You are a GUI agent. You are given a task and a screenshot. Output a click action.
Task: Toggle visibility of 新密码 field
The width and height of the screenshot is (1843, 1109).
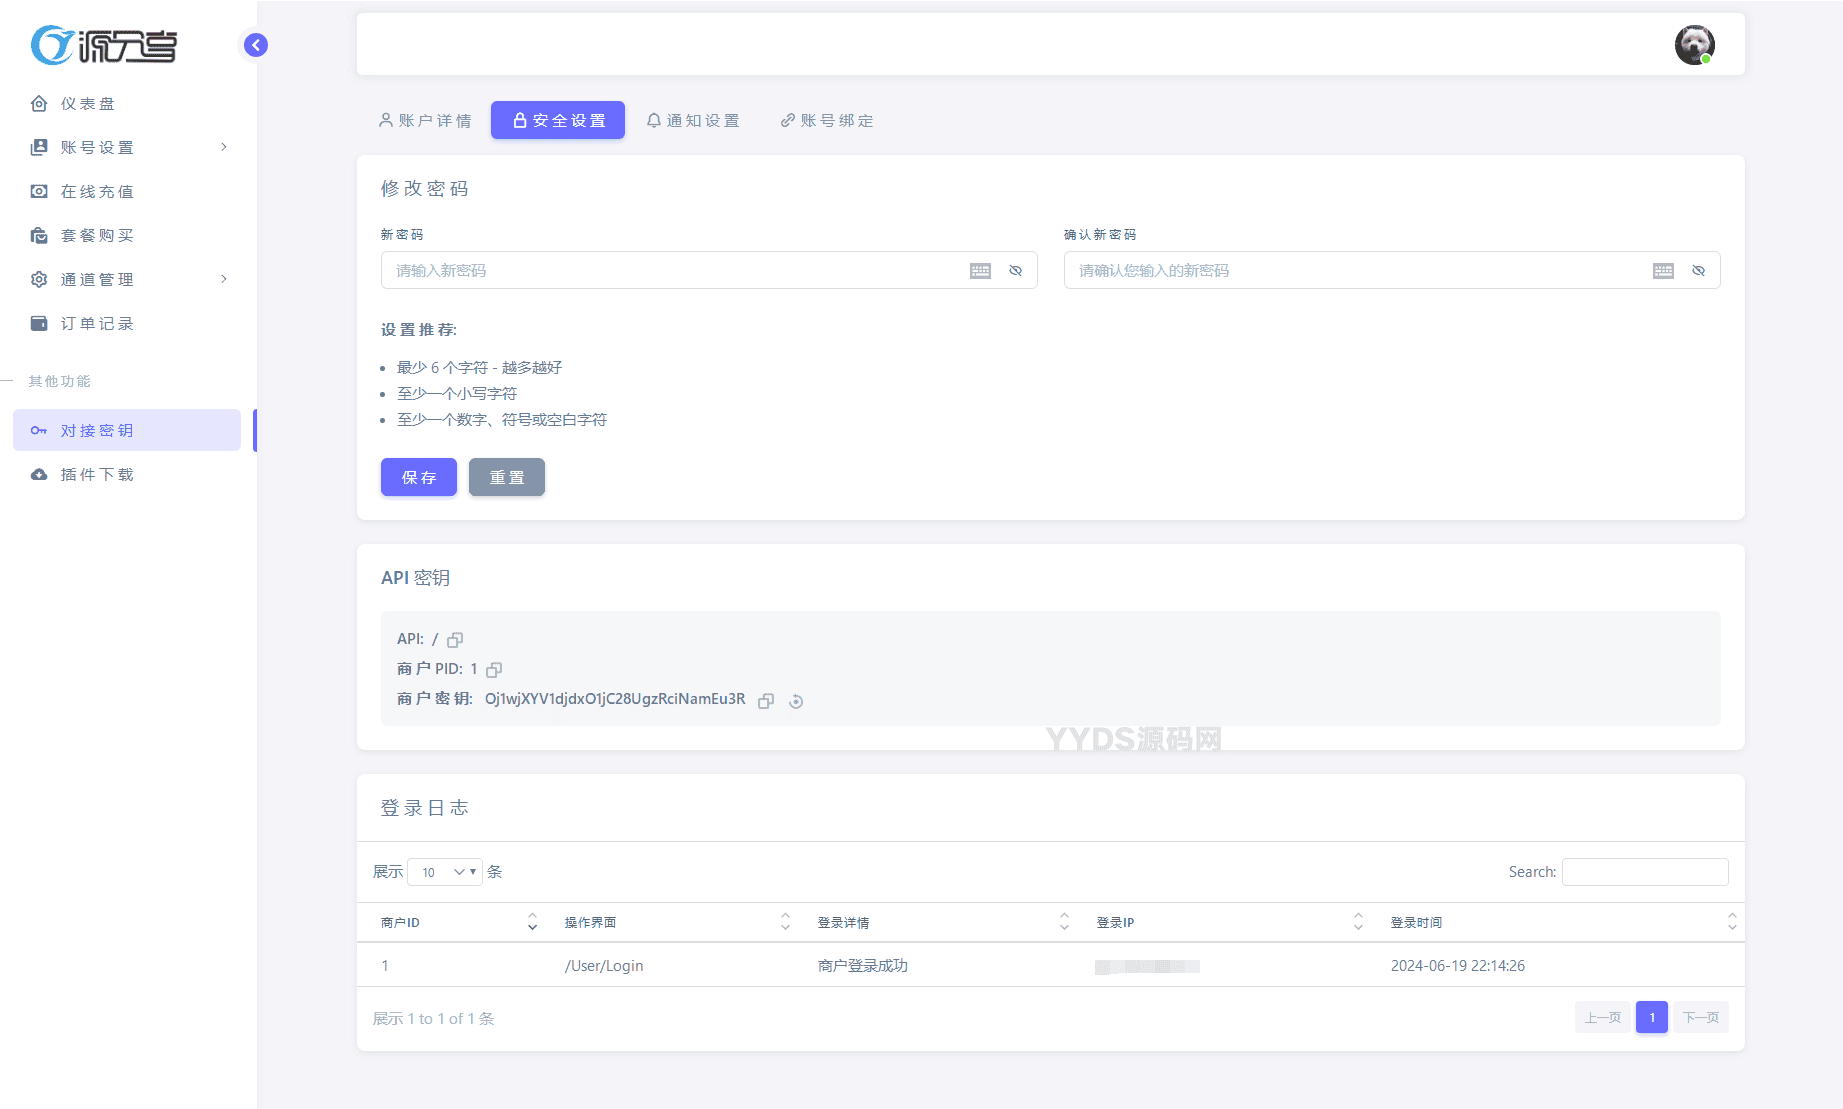pos(1015,271)
